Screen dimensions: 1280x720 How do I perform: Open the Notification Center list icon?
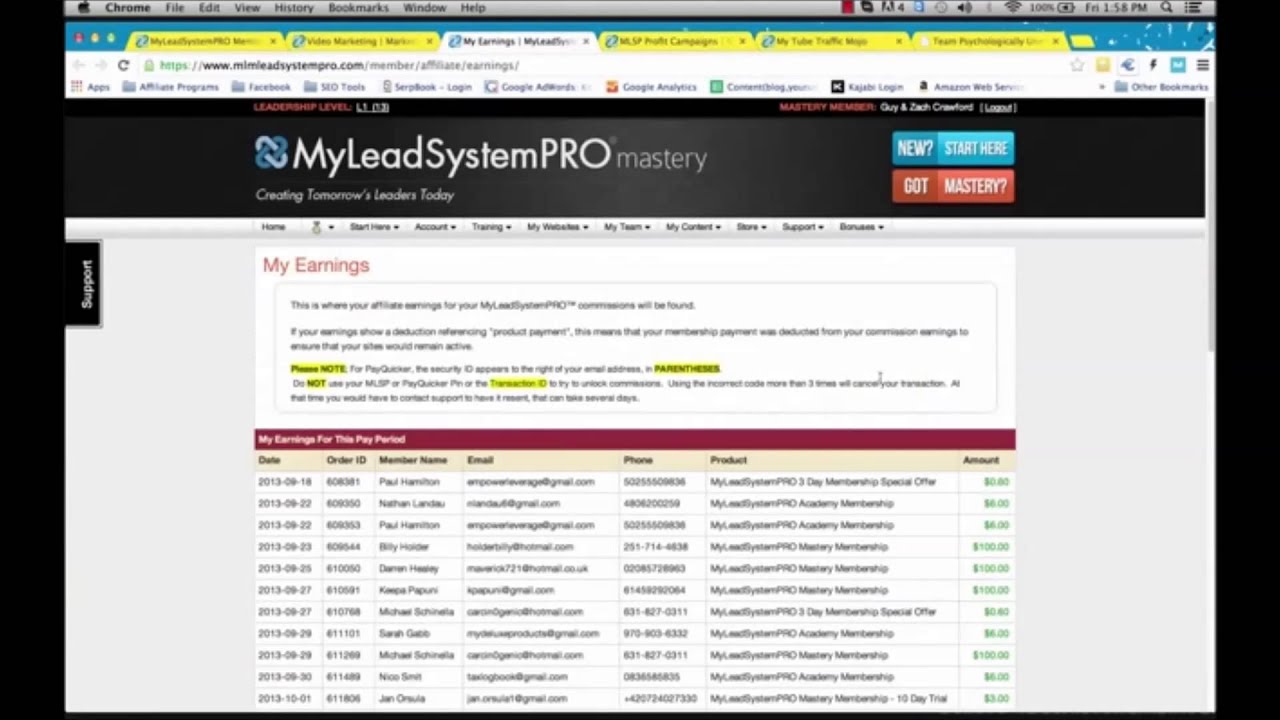tap(1192, 8)
